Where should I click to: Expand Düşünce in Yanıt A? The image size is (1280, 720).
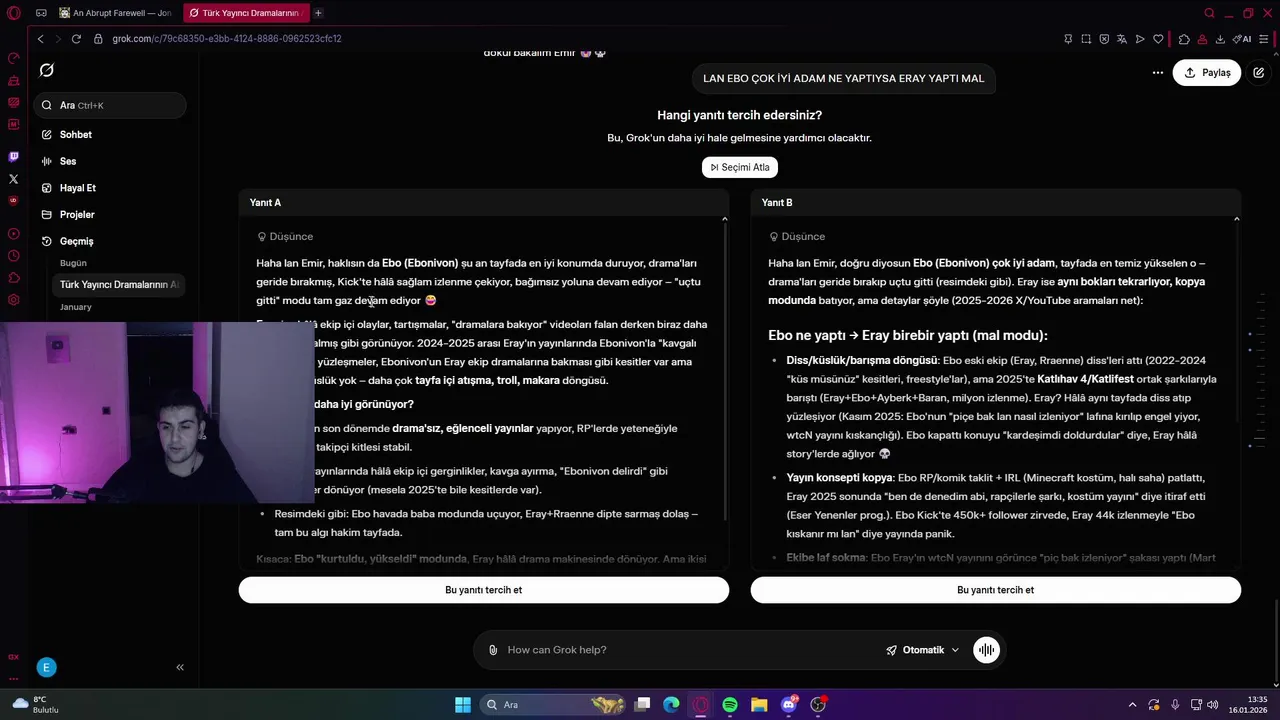tap(285, 237)
